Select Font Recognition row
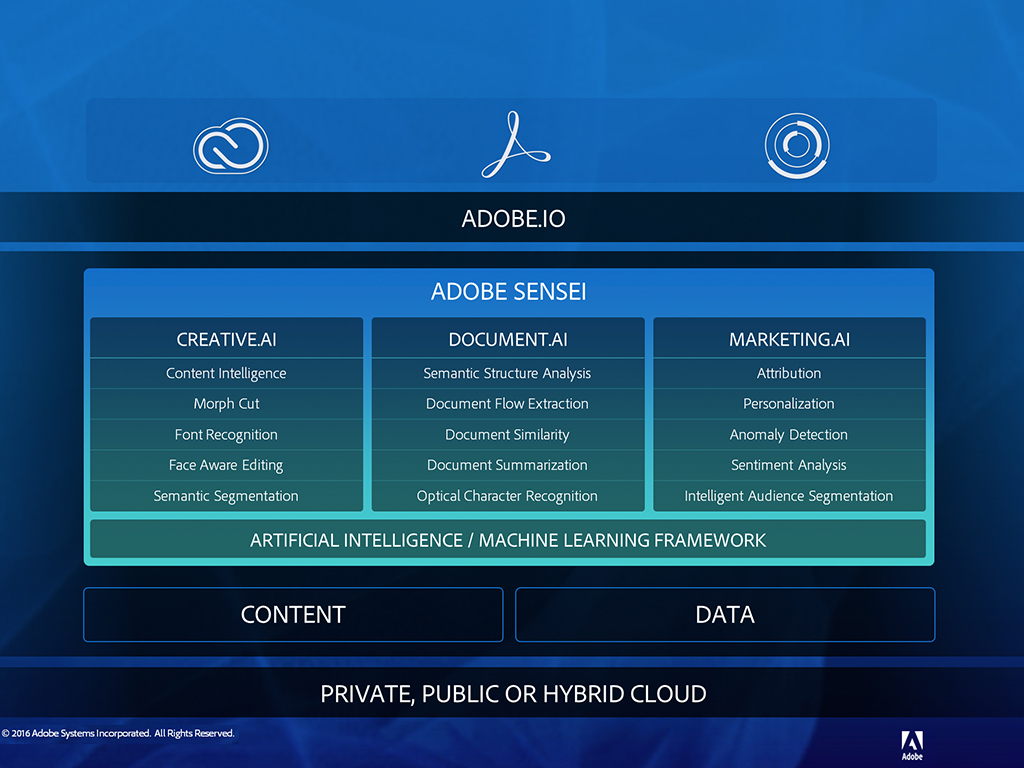This screenshot has width=1024, height=768. (x=226, y=435)
